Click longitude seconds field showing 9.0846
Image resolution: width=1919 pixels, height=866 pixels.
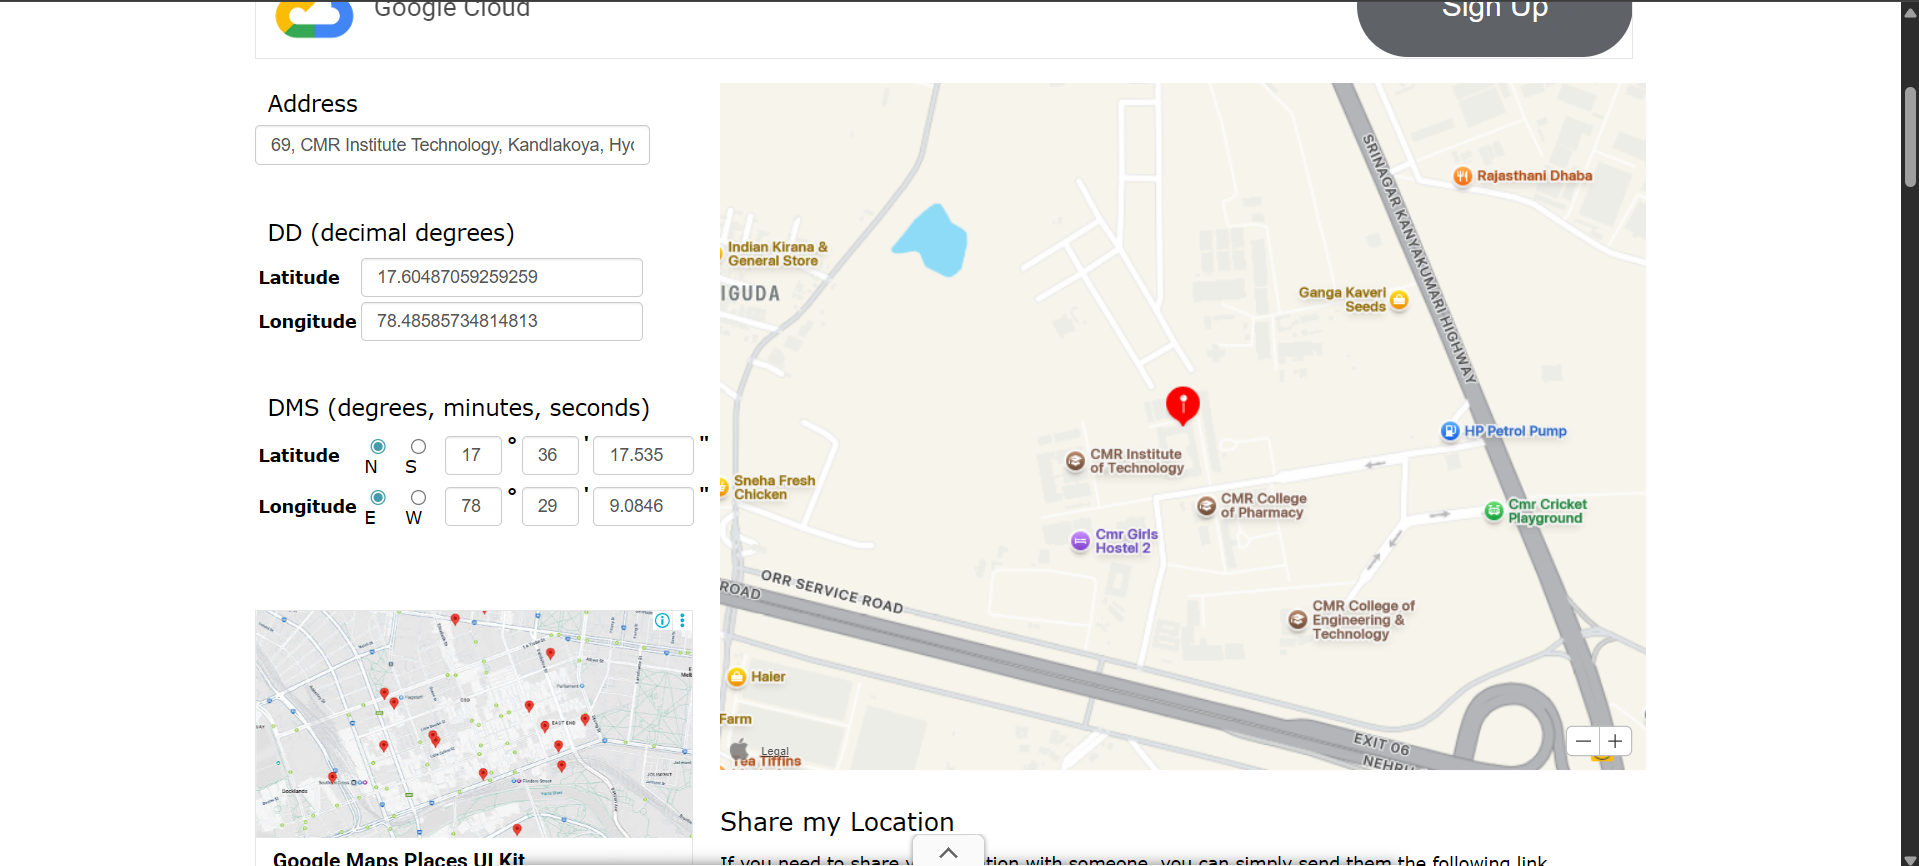[x=643, y=506]
